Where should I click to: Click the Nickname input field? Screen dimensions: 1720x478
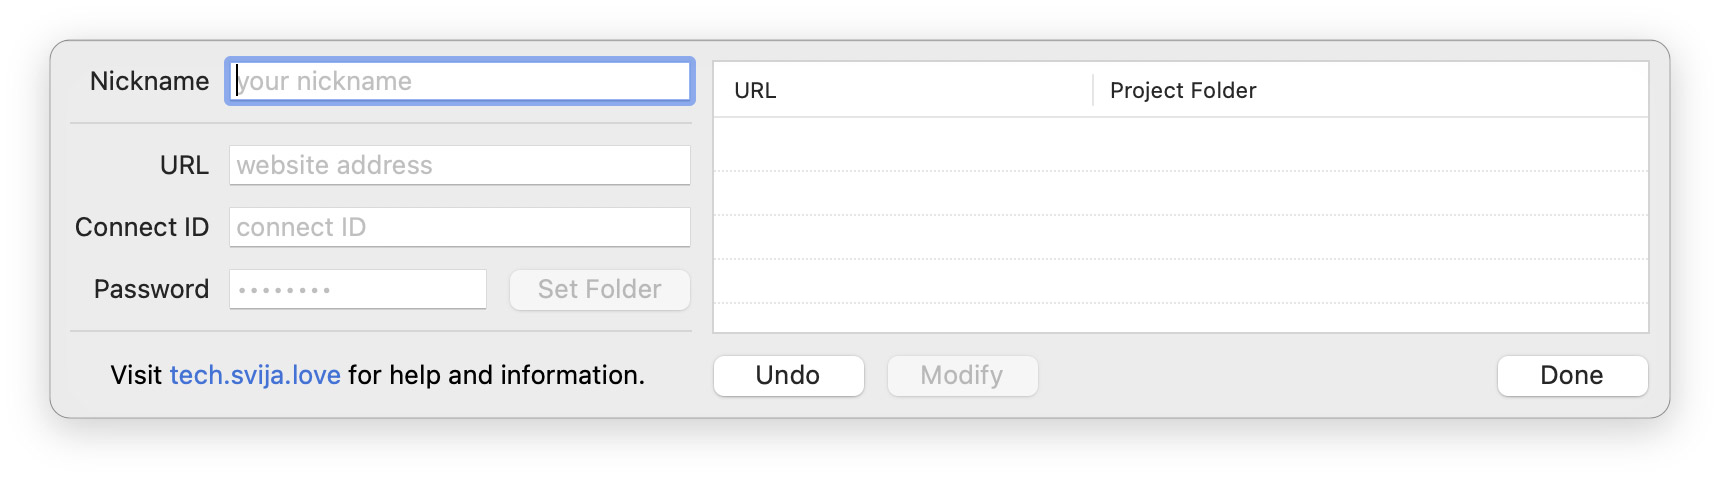coord(460,81)
